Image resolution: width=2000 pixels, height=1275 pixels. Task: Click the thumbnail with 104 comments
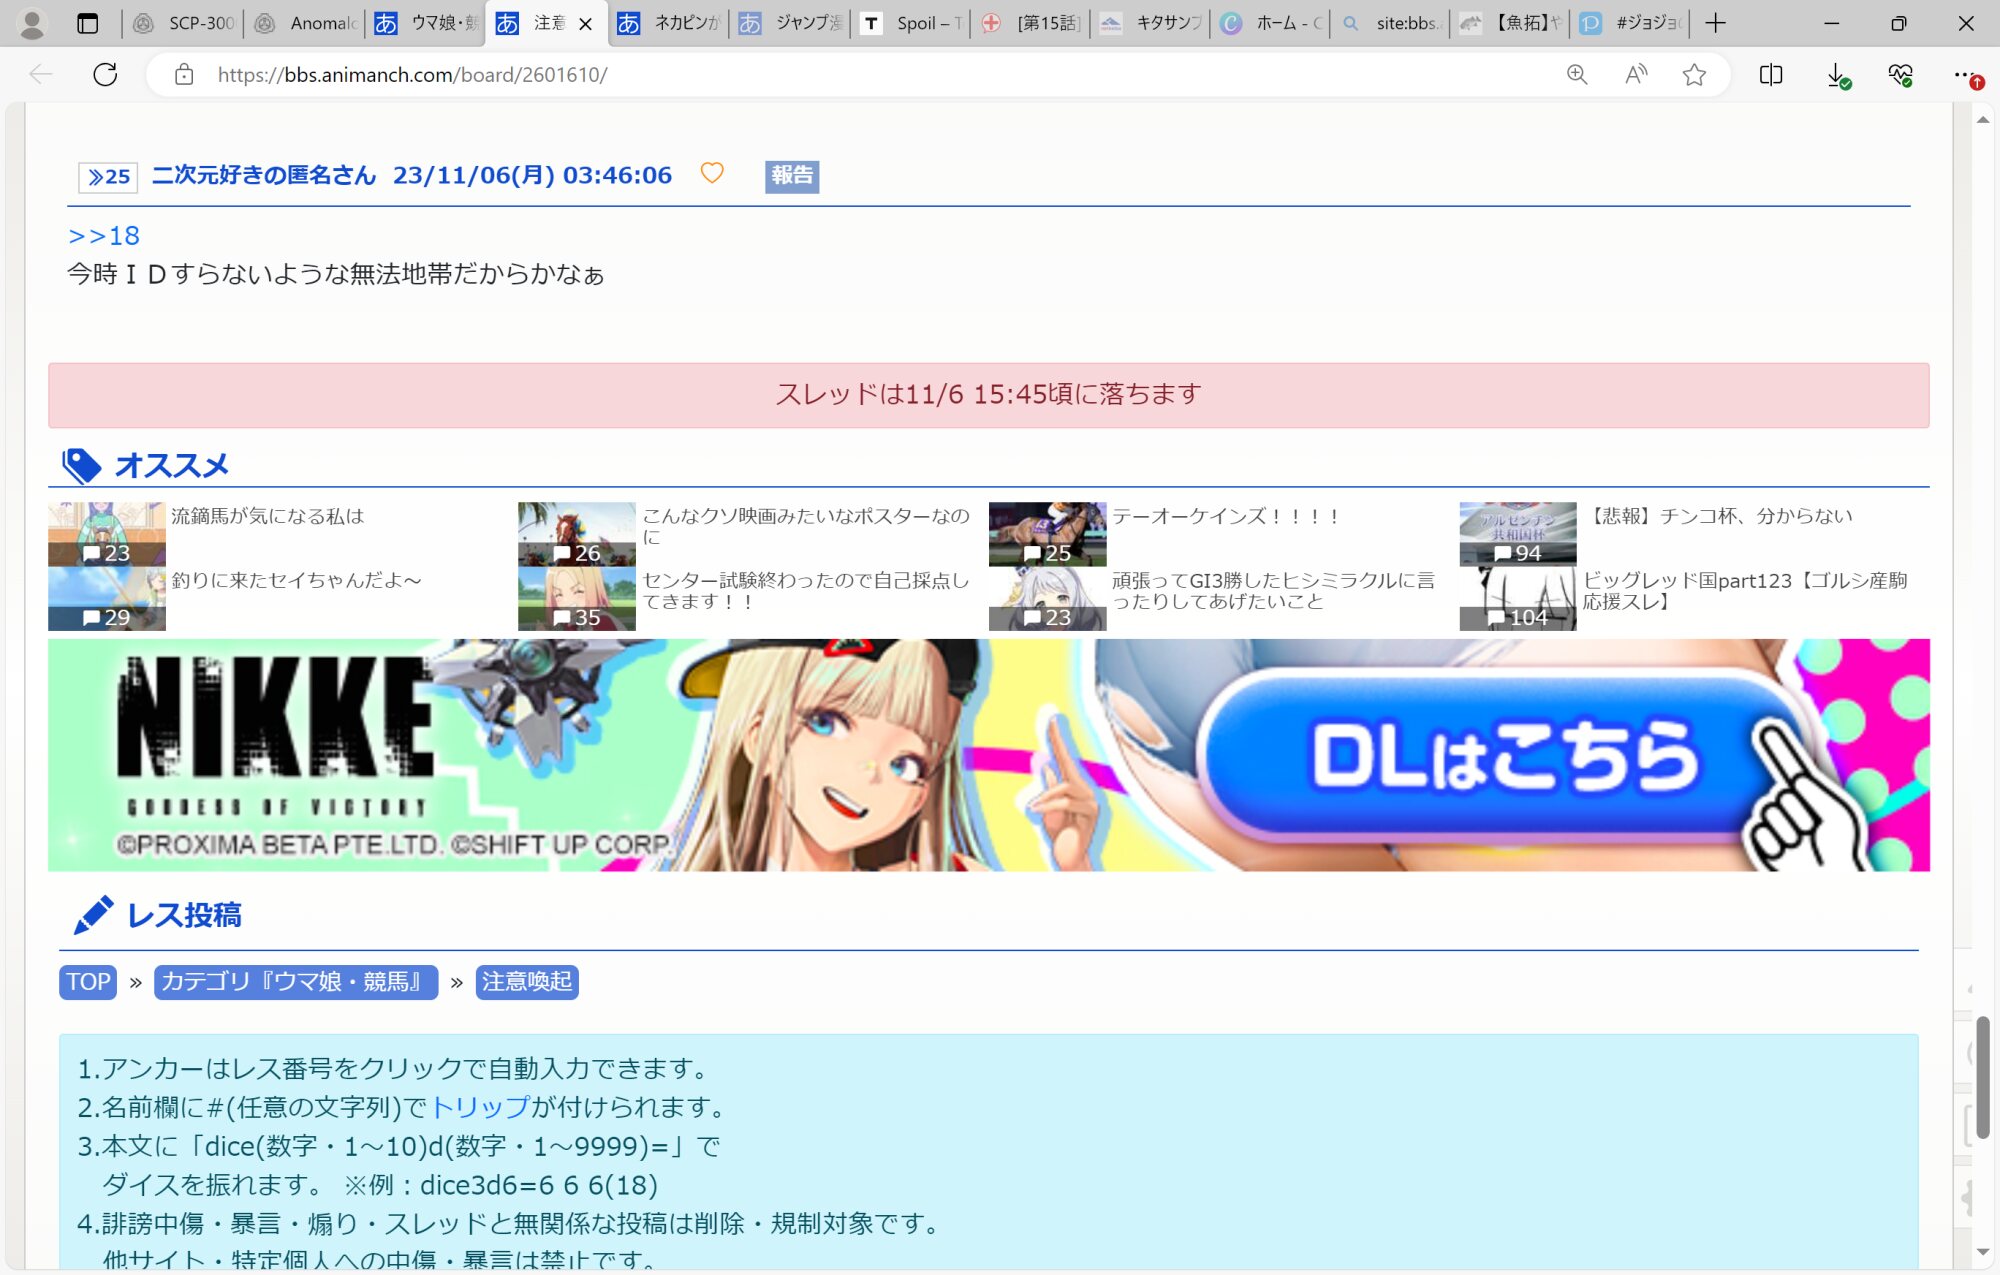(1518, 598)
